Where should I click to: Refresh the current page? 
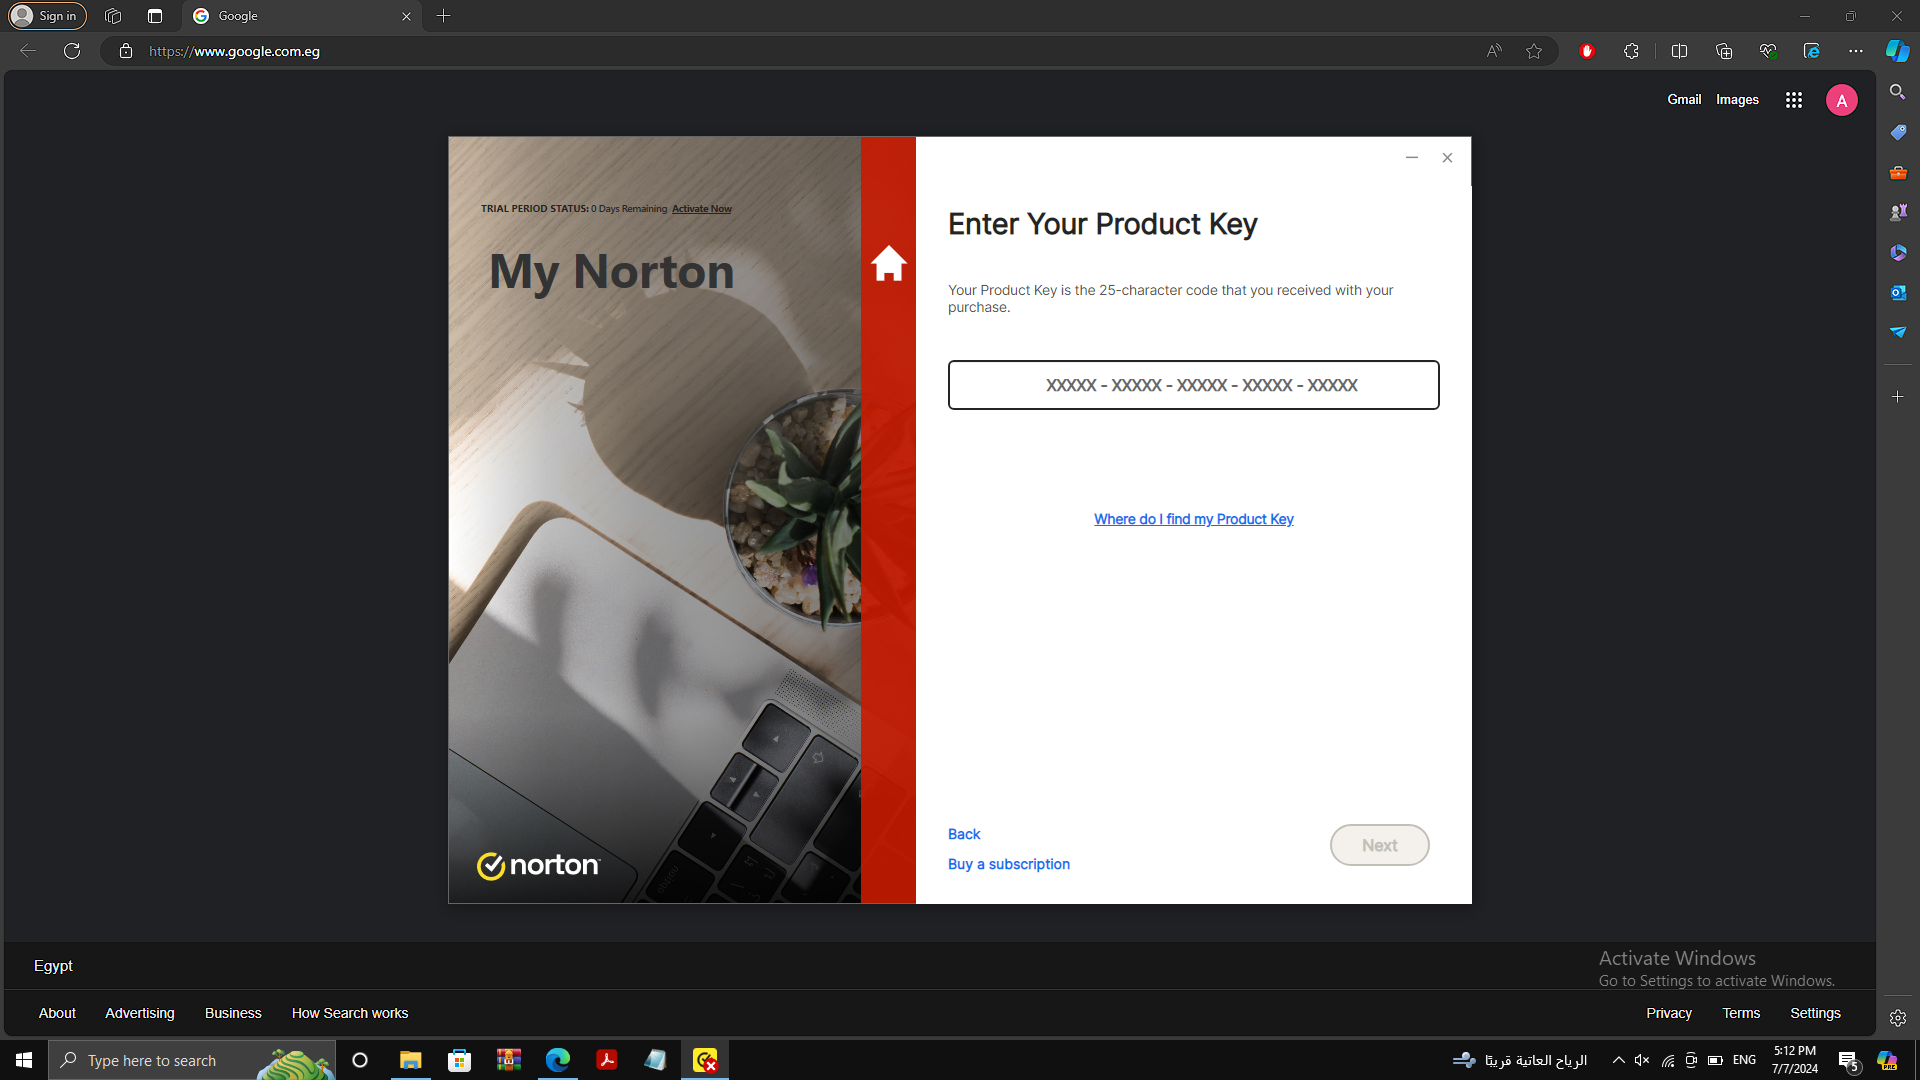click(x=72, y=51)
